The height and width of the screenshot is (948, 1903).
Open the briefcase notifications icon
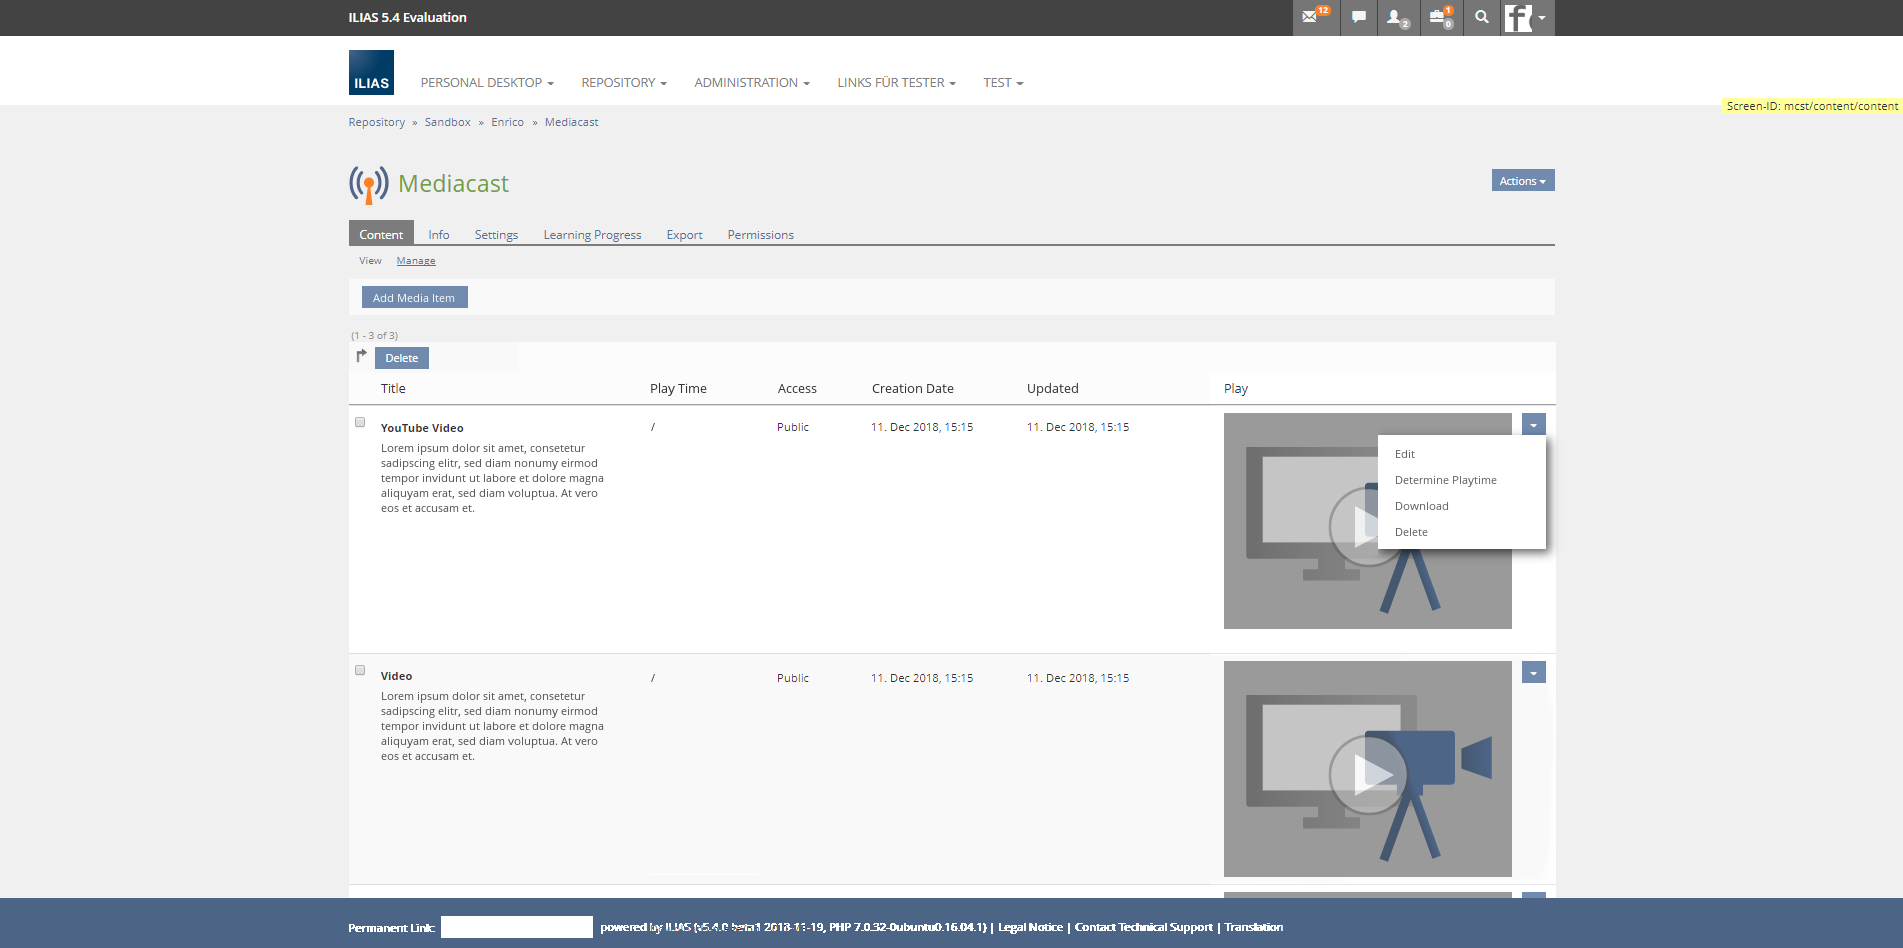pos(1439,17)
